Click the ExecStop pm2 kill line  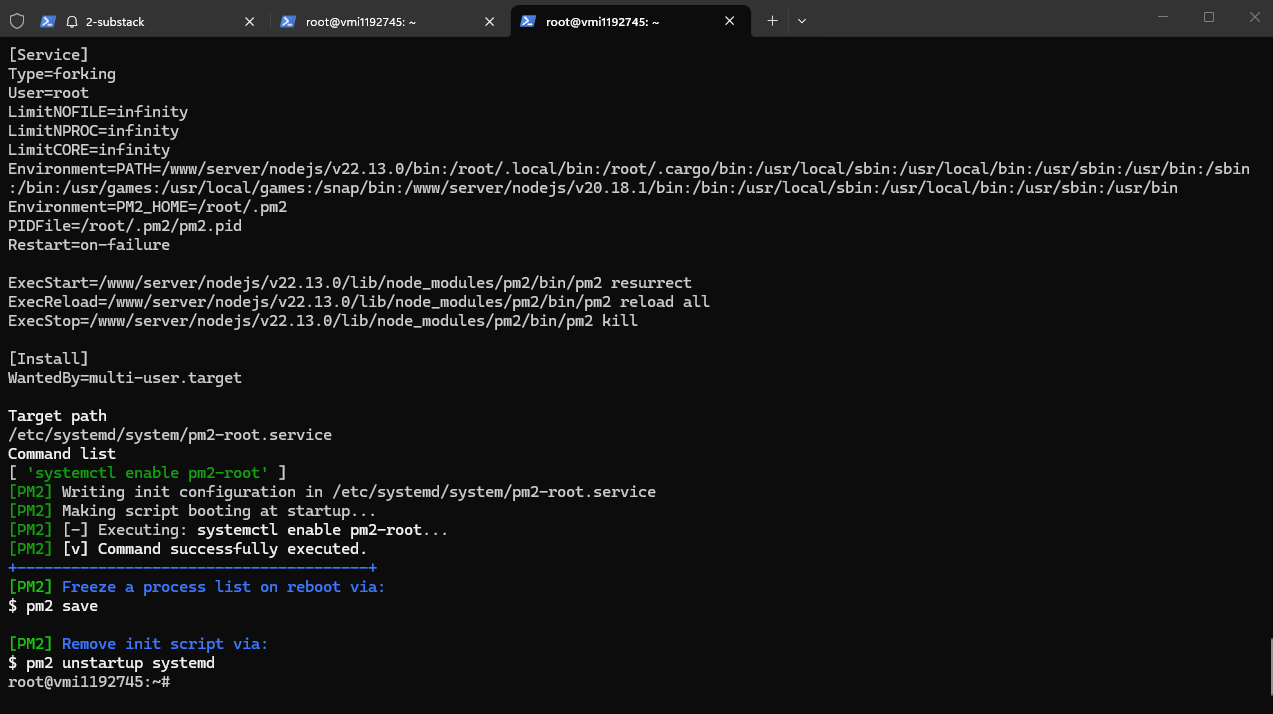tap(323, 321)
